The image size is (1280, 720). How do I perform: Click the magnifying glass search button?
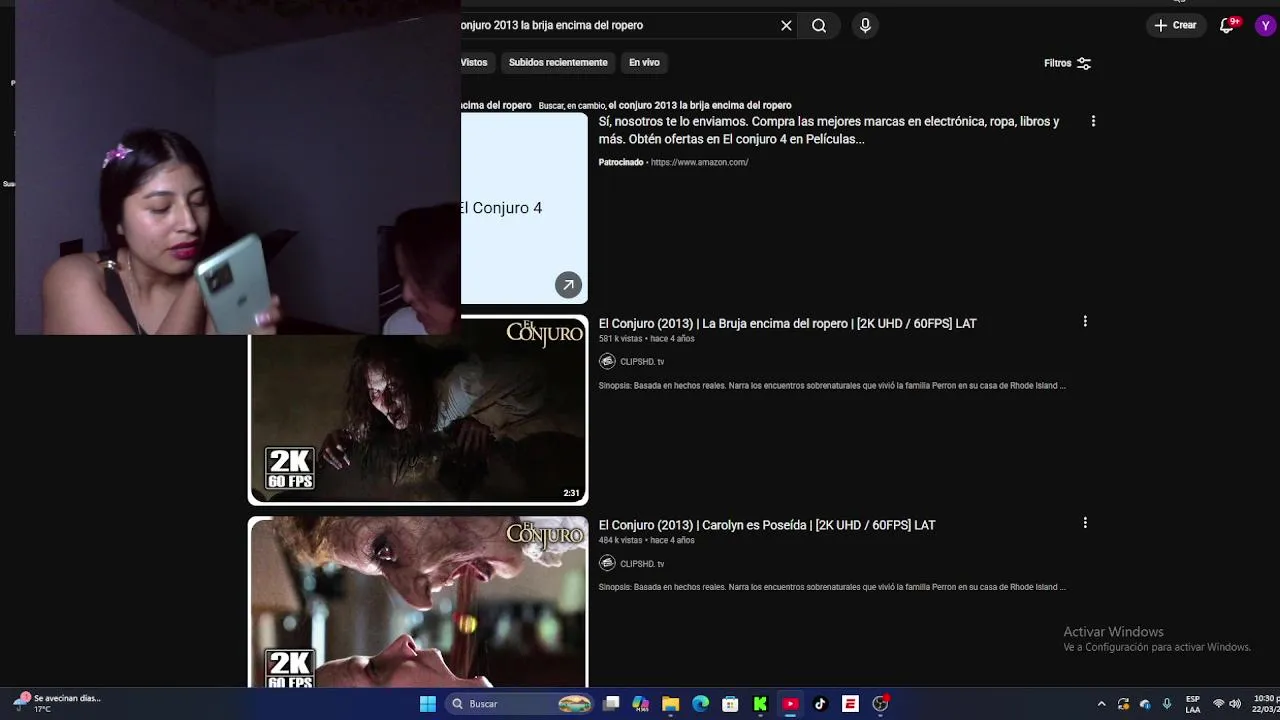click(x=819, y=26)
